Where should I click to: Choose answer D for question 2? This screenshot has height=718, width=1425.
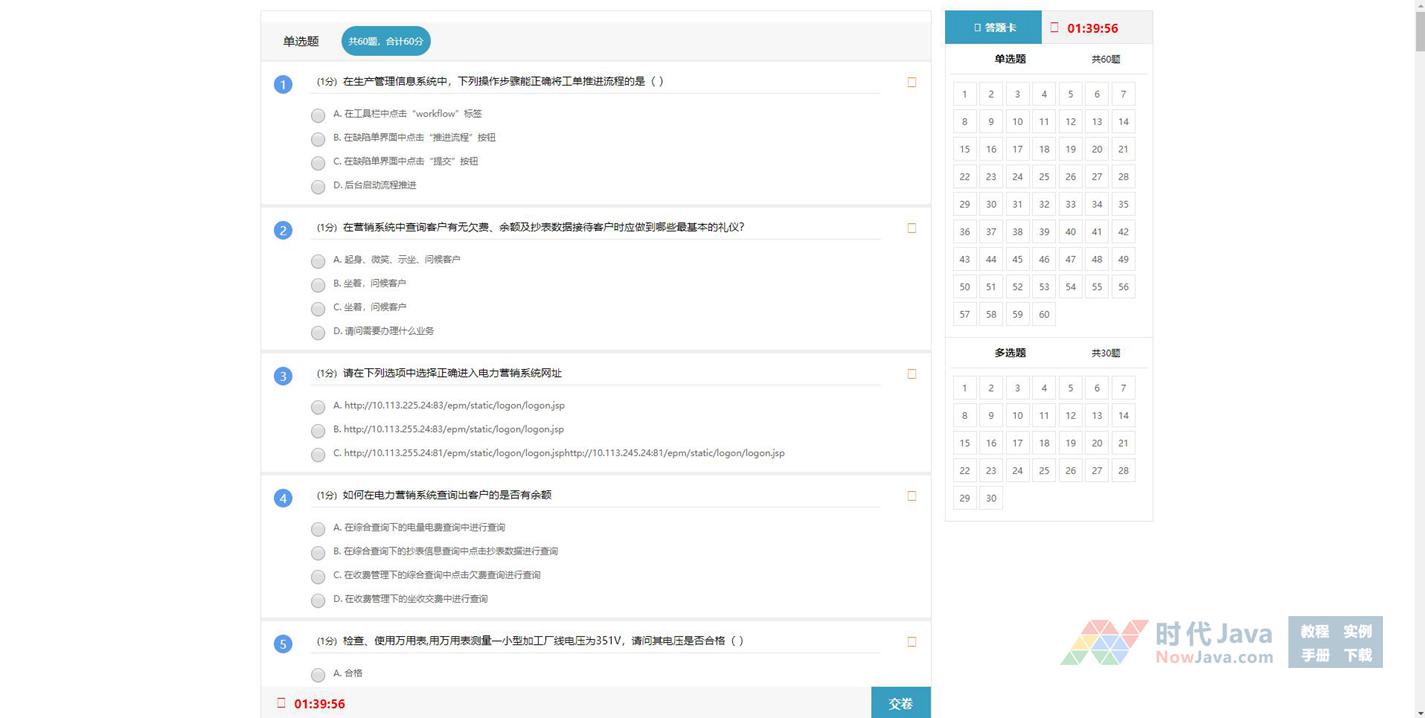coord(318,332)
